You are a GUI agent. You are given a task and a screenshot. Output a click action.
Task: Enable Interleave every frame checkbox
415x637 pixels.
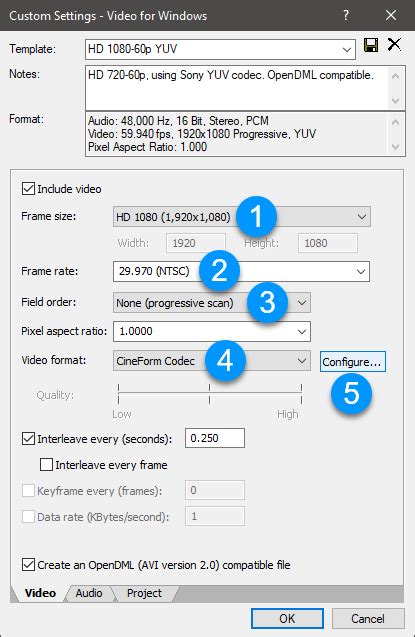(x=46, y=464)
